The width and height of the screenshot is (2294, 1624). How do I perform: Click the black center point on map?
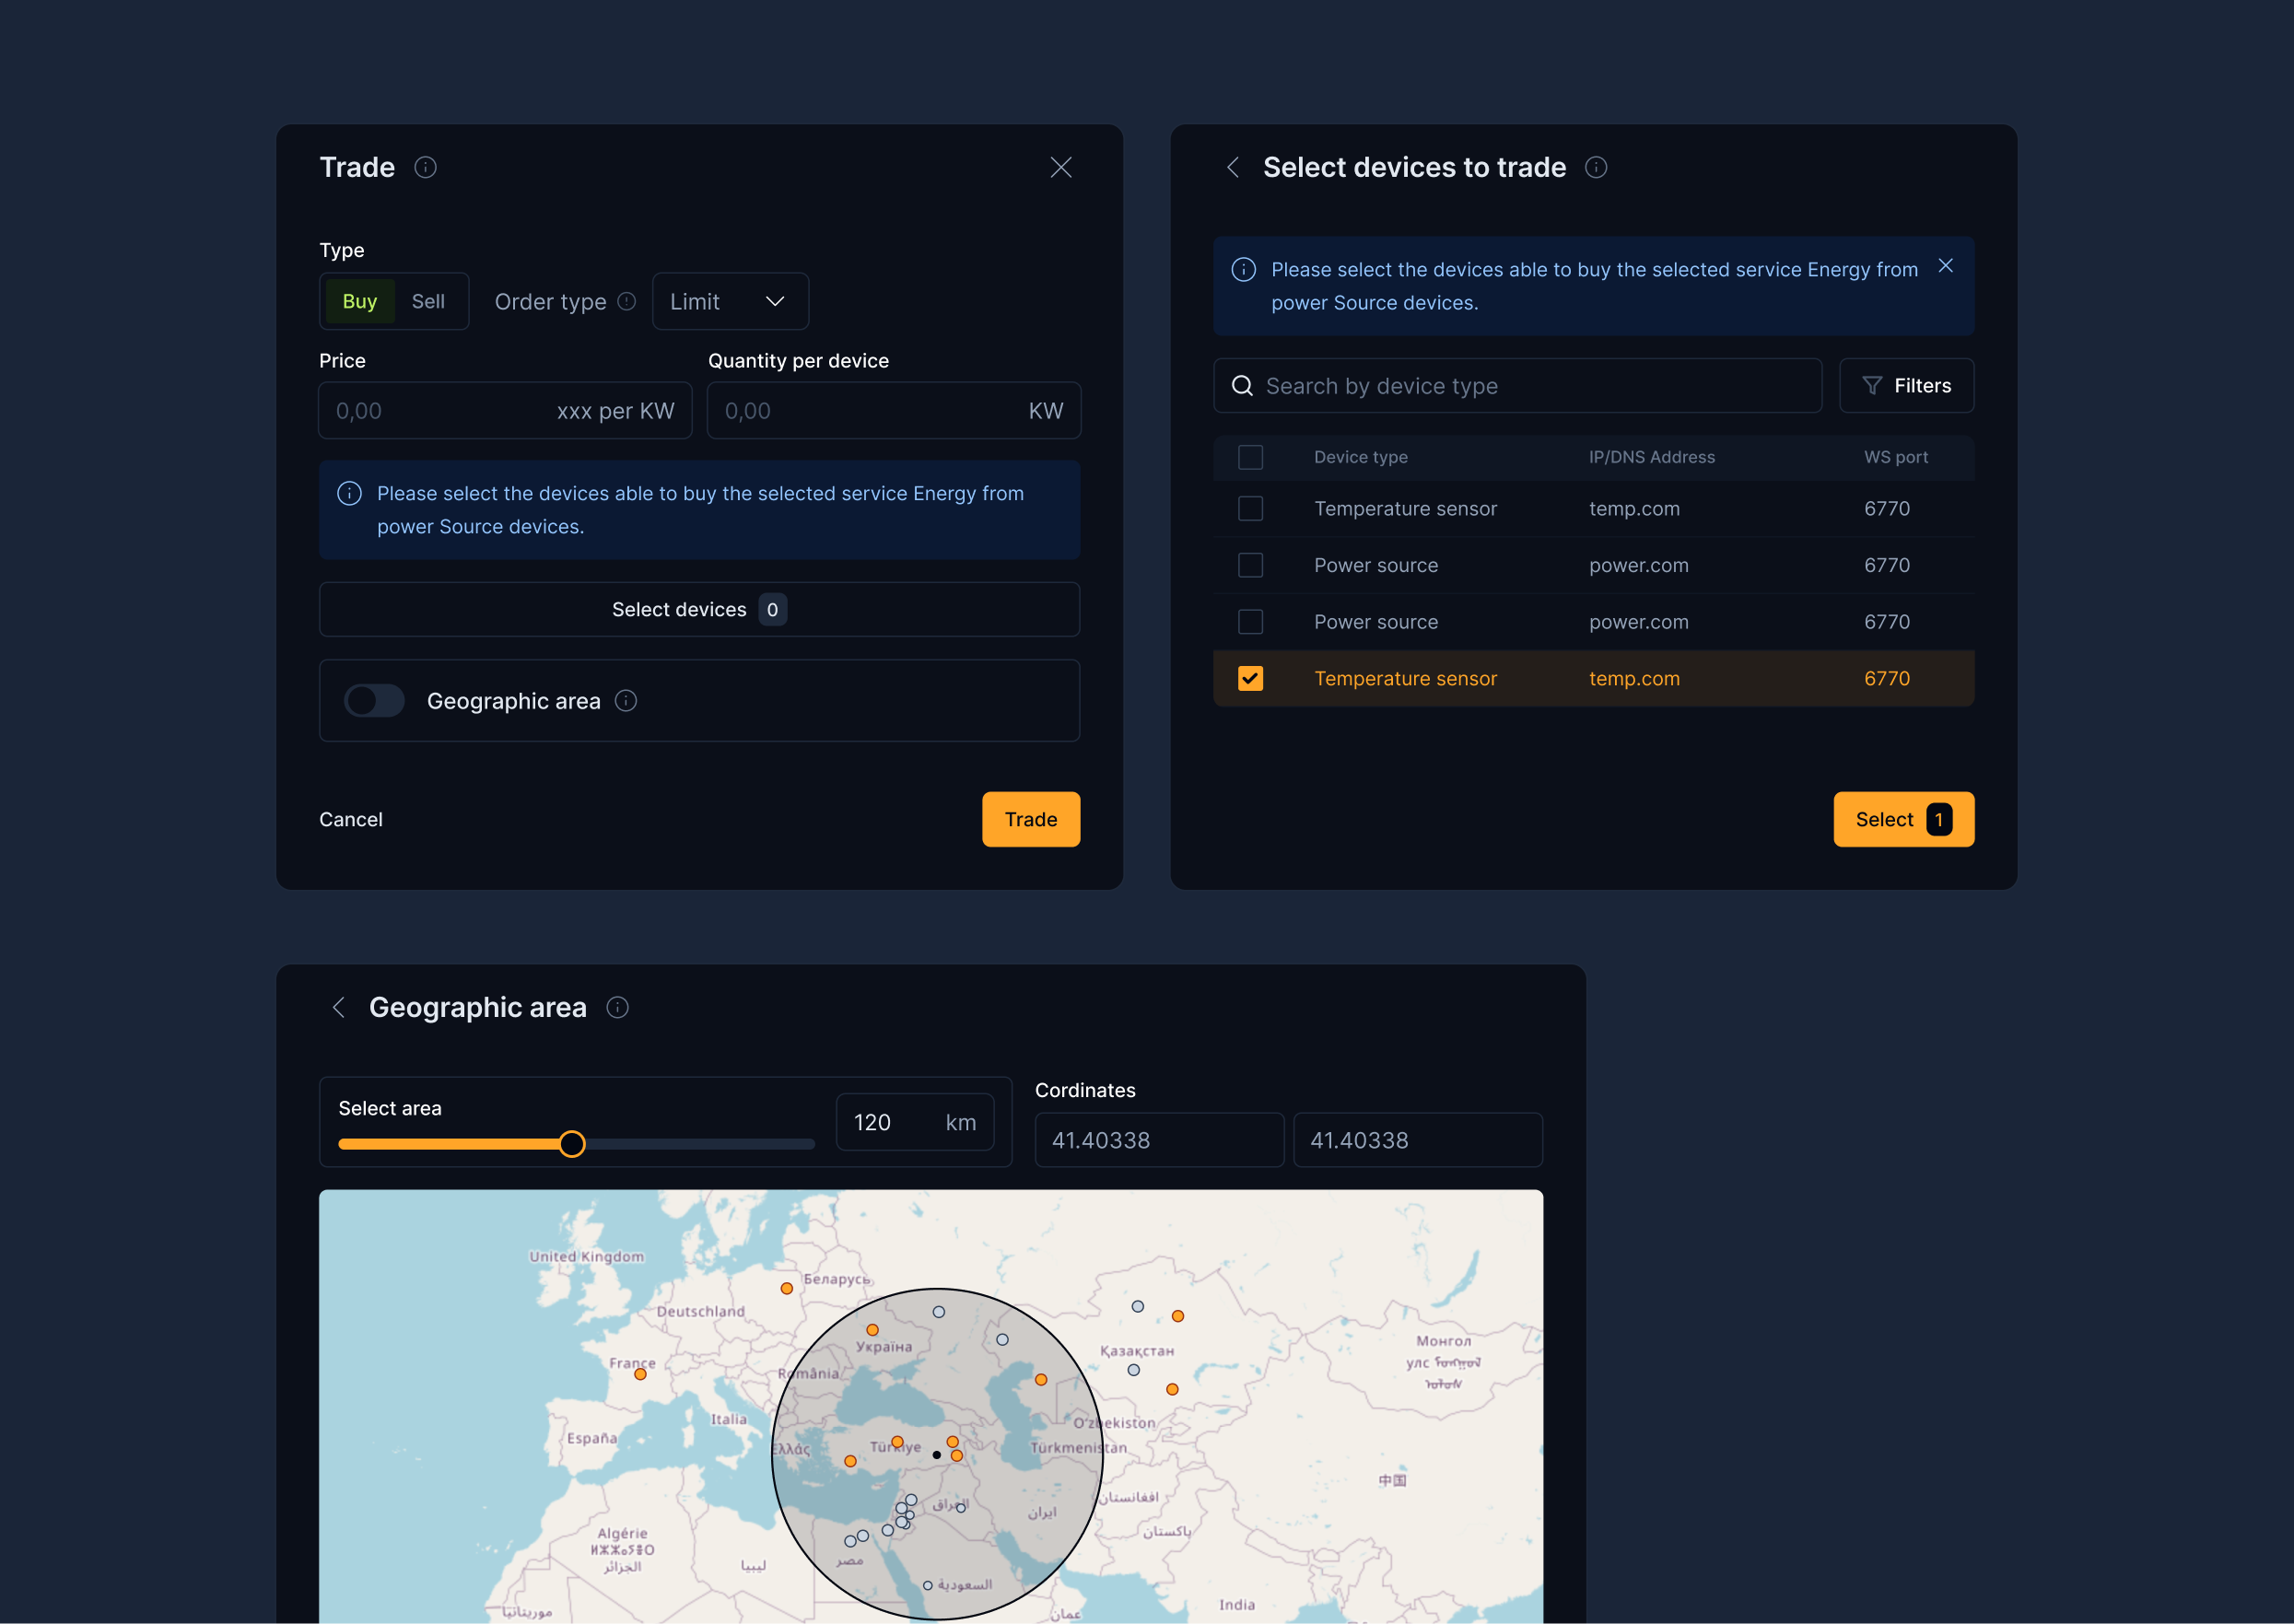point(936,1455)
